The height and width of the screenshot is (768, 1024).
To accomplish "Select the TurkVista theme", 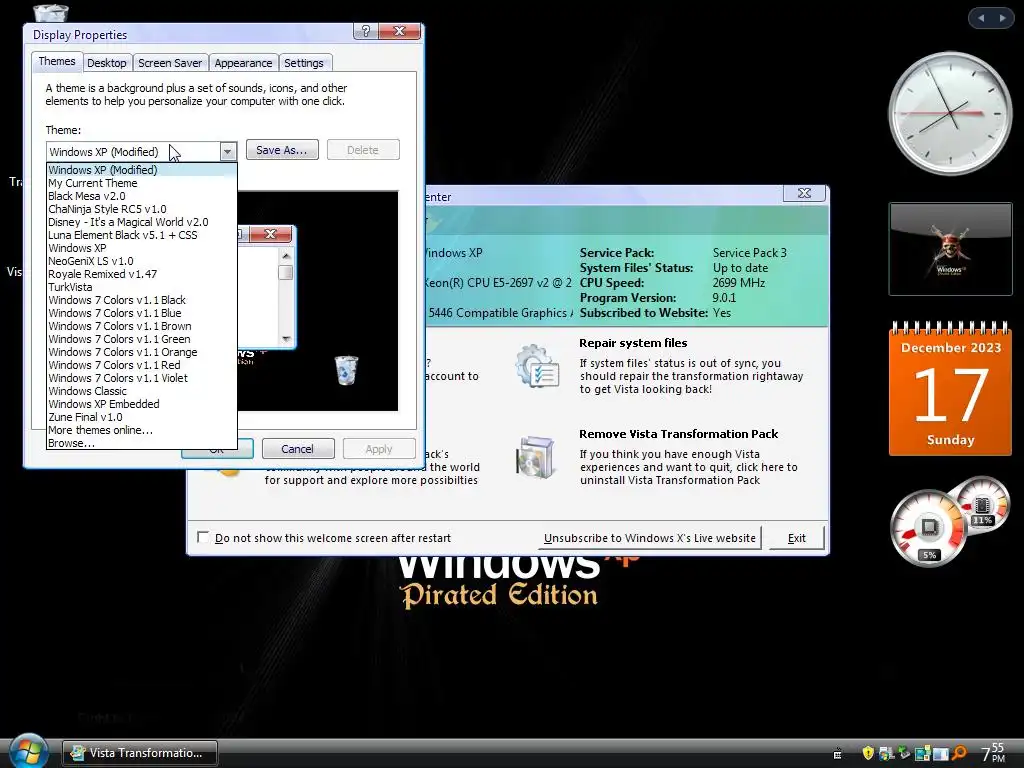I will tap(142, 287).
